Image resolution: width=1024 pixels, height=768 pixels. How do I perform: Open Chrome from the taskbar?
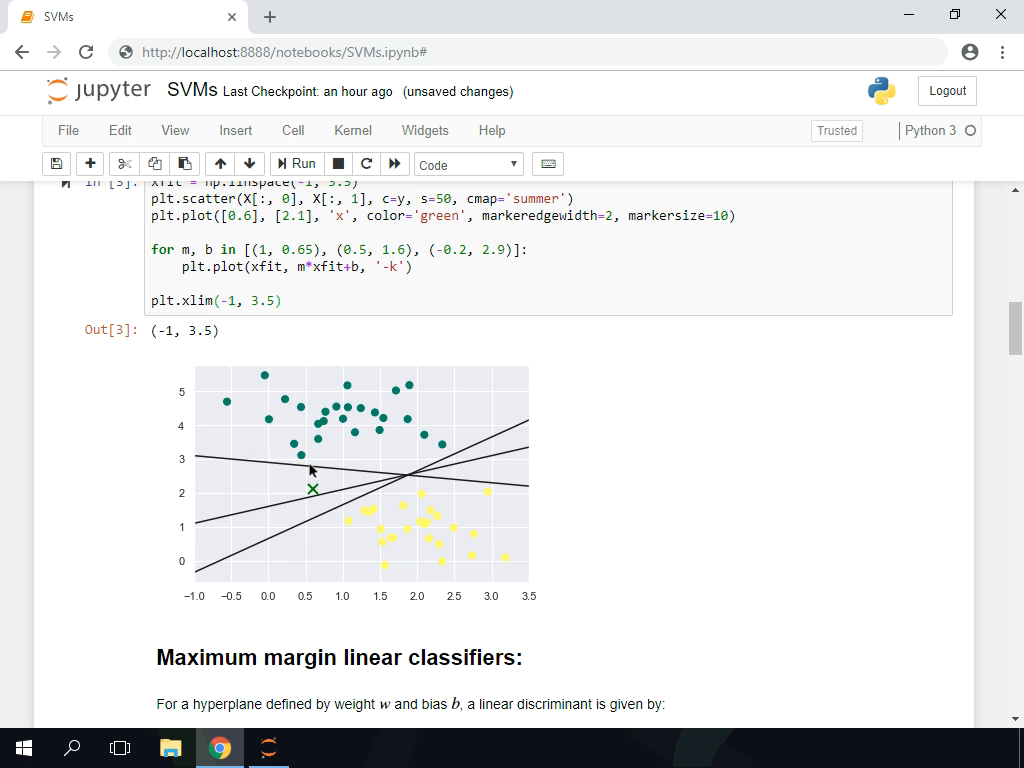(219, 747)
